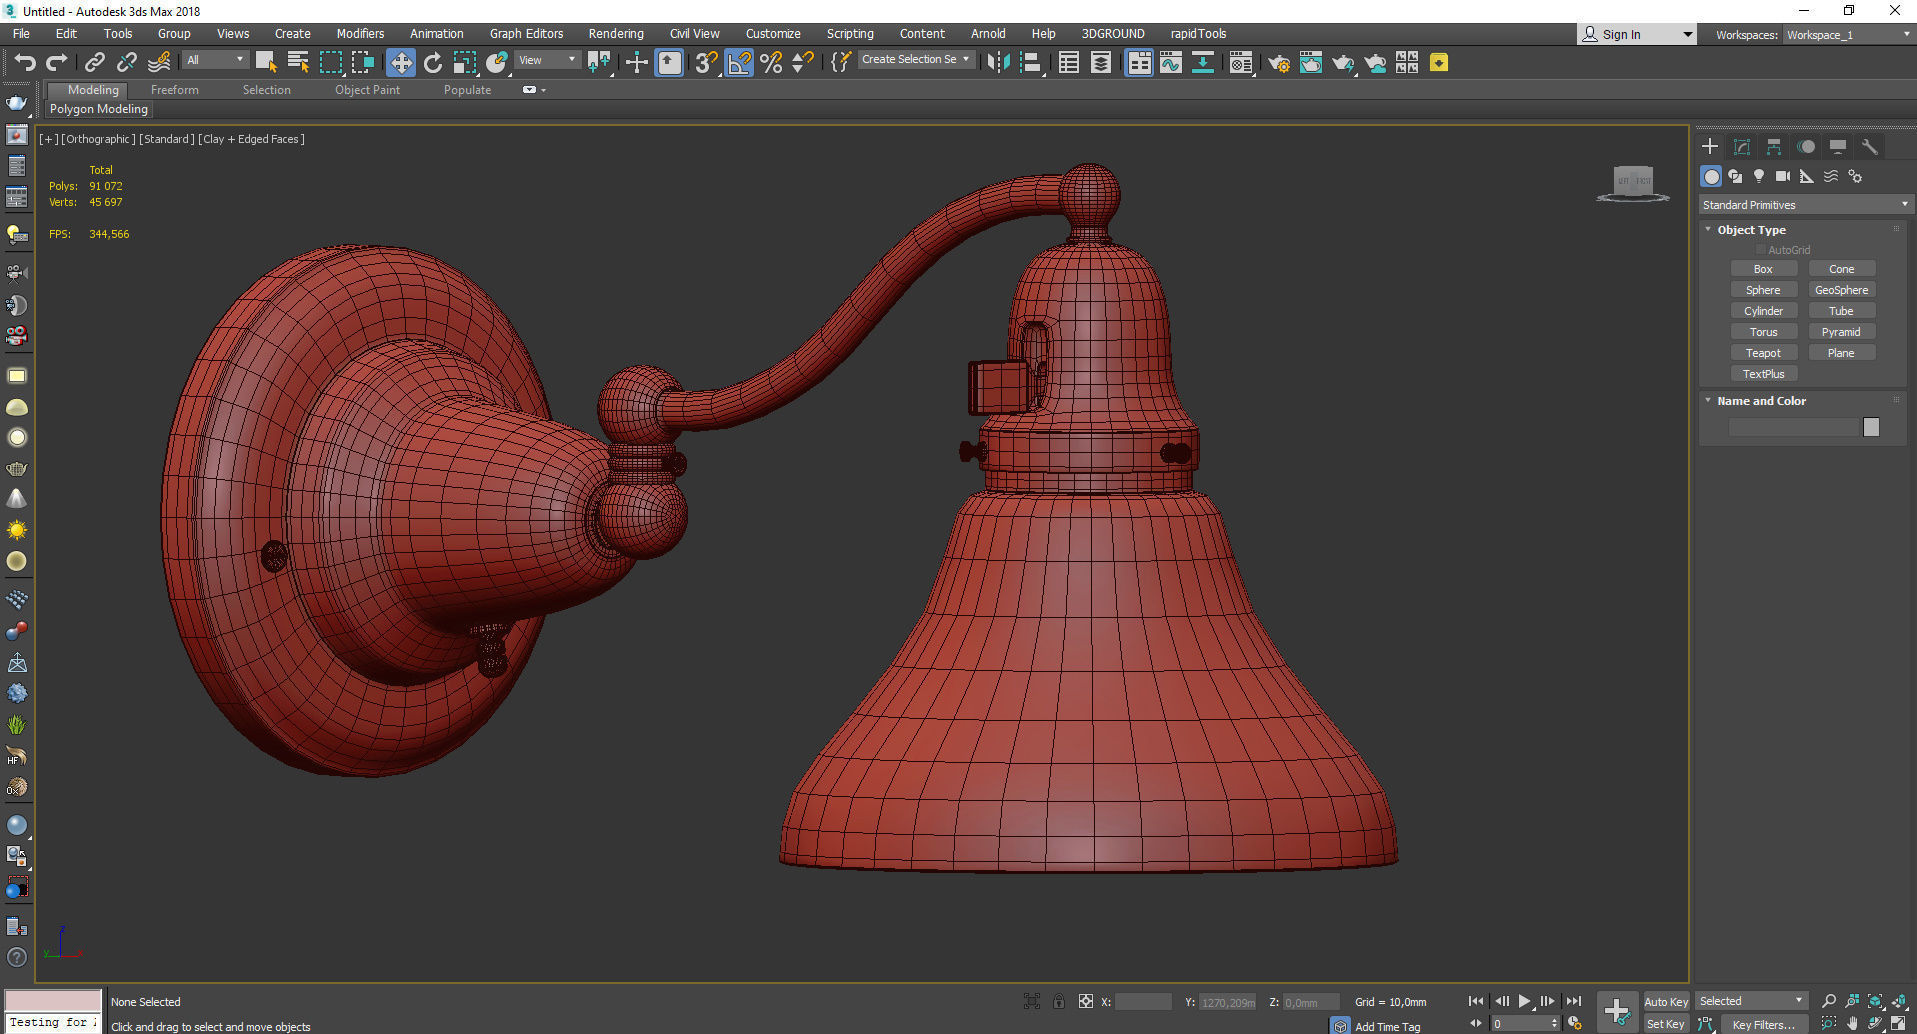Image resolution: width=1917 pixels, height=1034 pixels.
Task: Open the Curve Editor from toolbar
Action: coord(1171,63)
